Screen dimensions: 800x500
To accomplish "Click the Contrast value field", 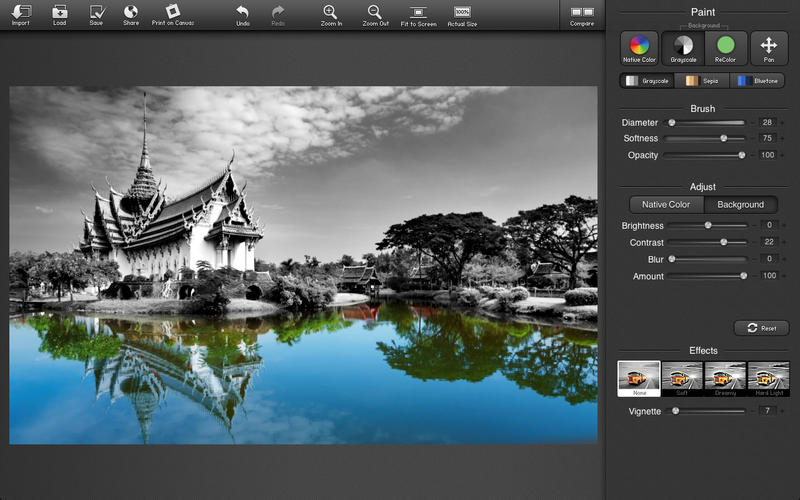I will click(x=768, y=242).
